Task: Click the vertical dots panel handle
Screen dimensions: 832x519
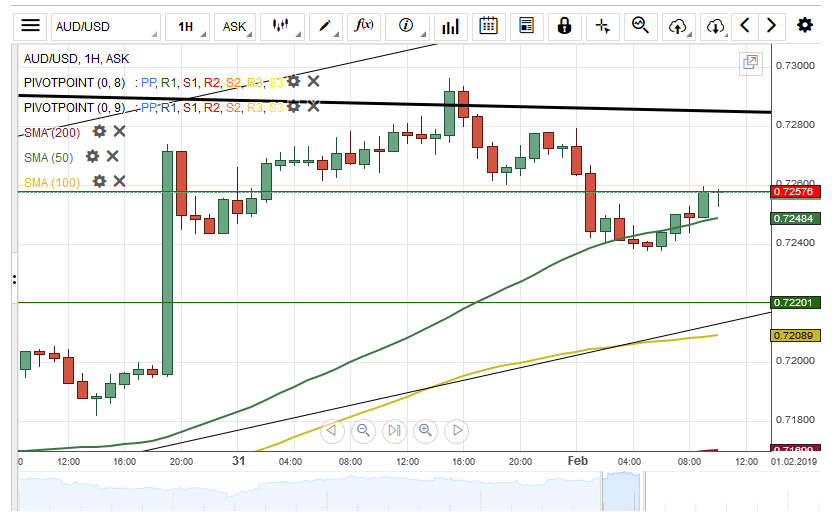Action: pyautogui.click(x=14, y=279)
